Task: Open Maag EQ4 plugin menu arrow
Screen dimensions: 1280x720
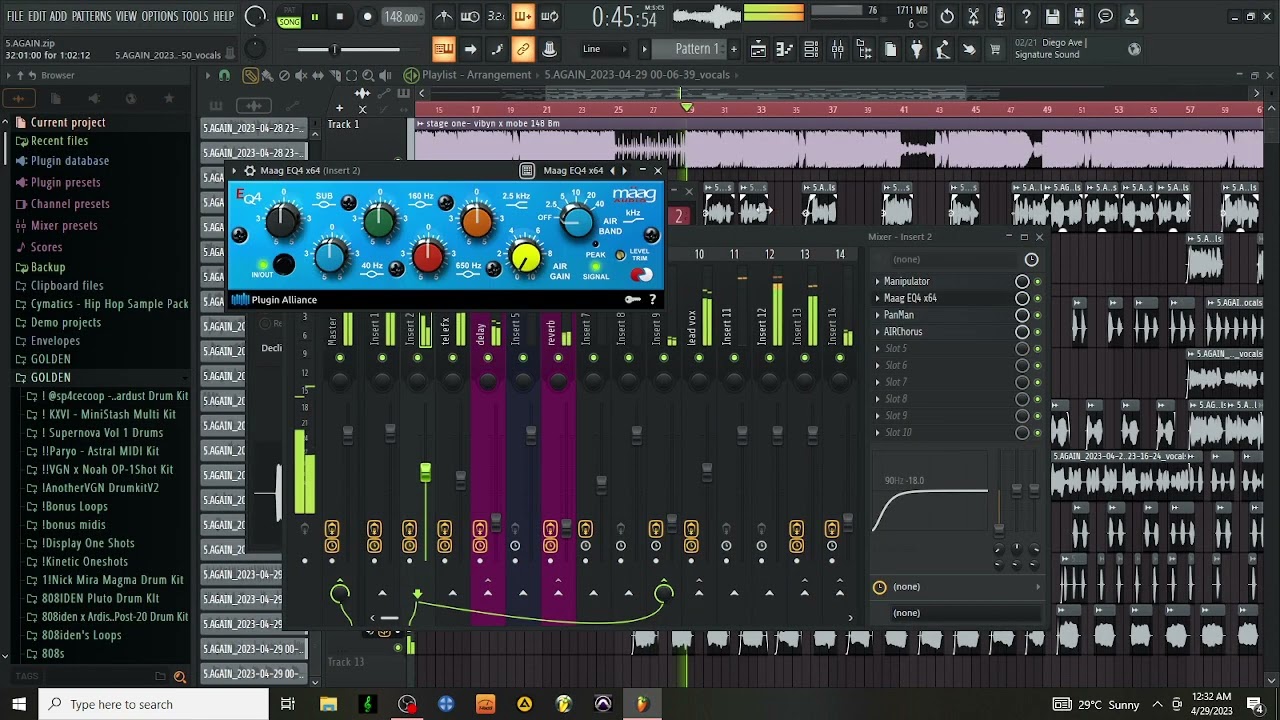Action: click(236, 171)
